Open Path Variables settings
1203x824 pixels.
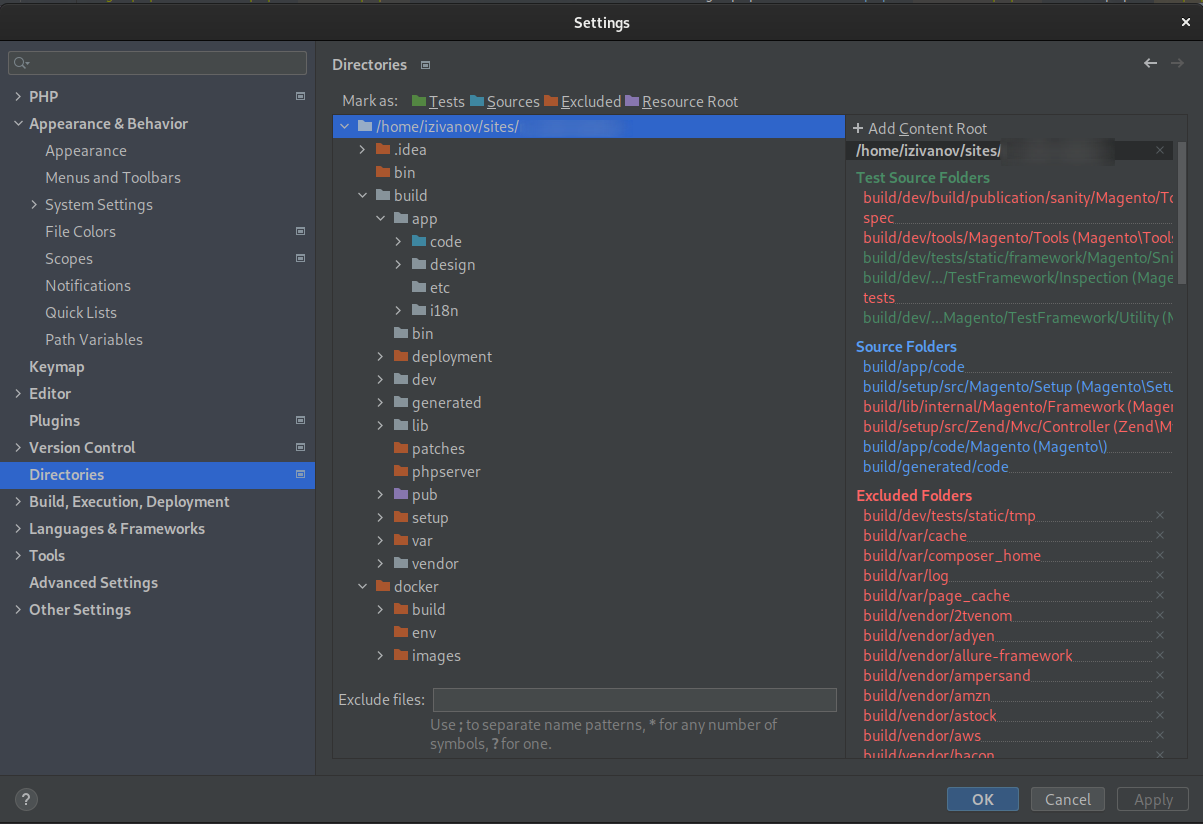coord(94,339)
